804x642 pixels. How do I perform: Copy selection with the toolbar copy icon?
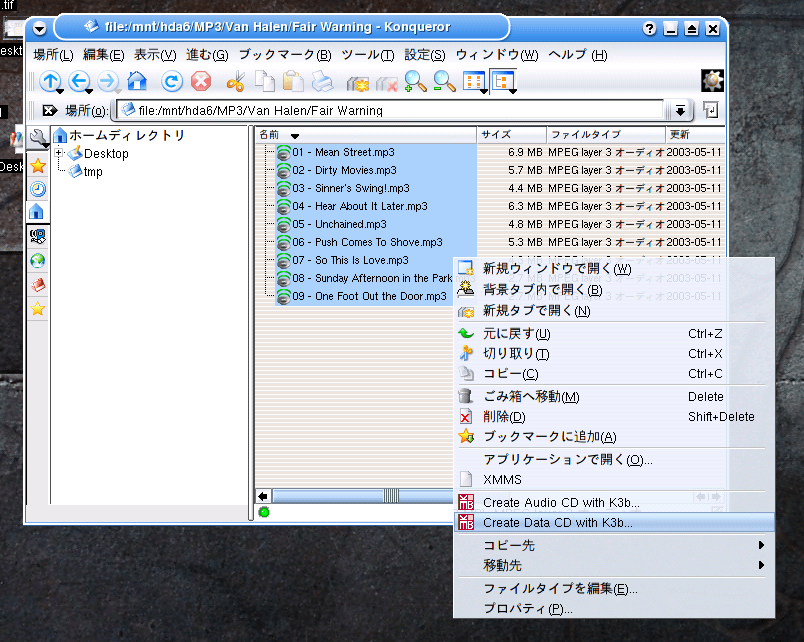click(x=265, y=81)
